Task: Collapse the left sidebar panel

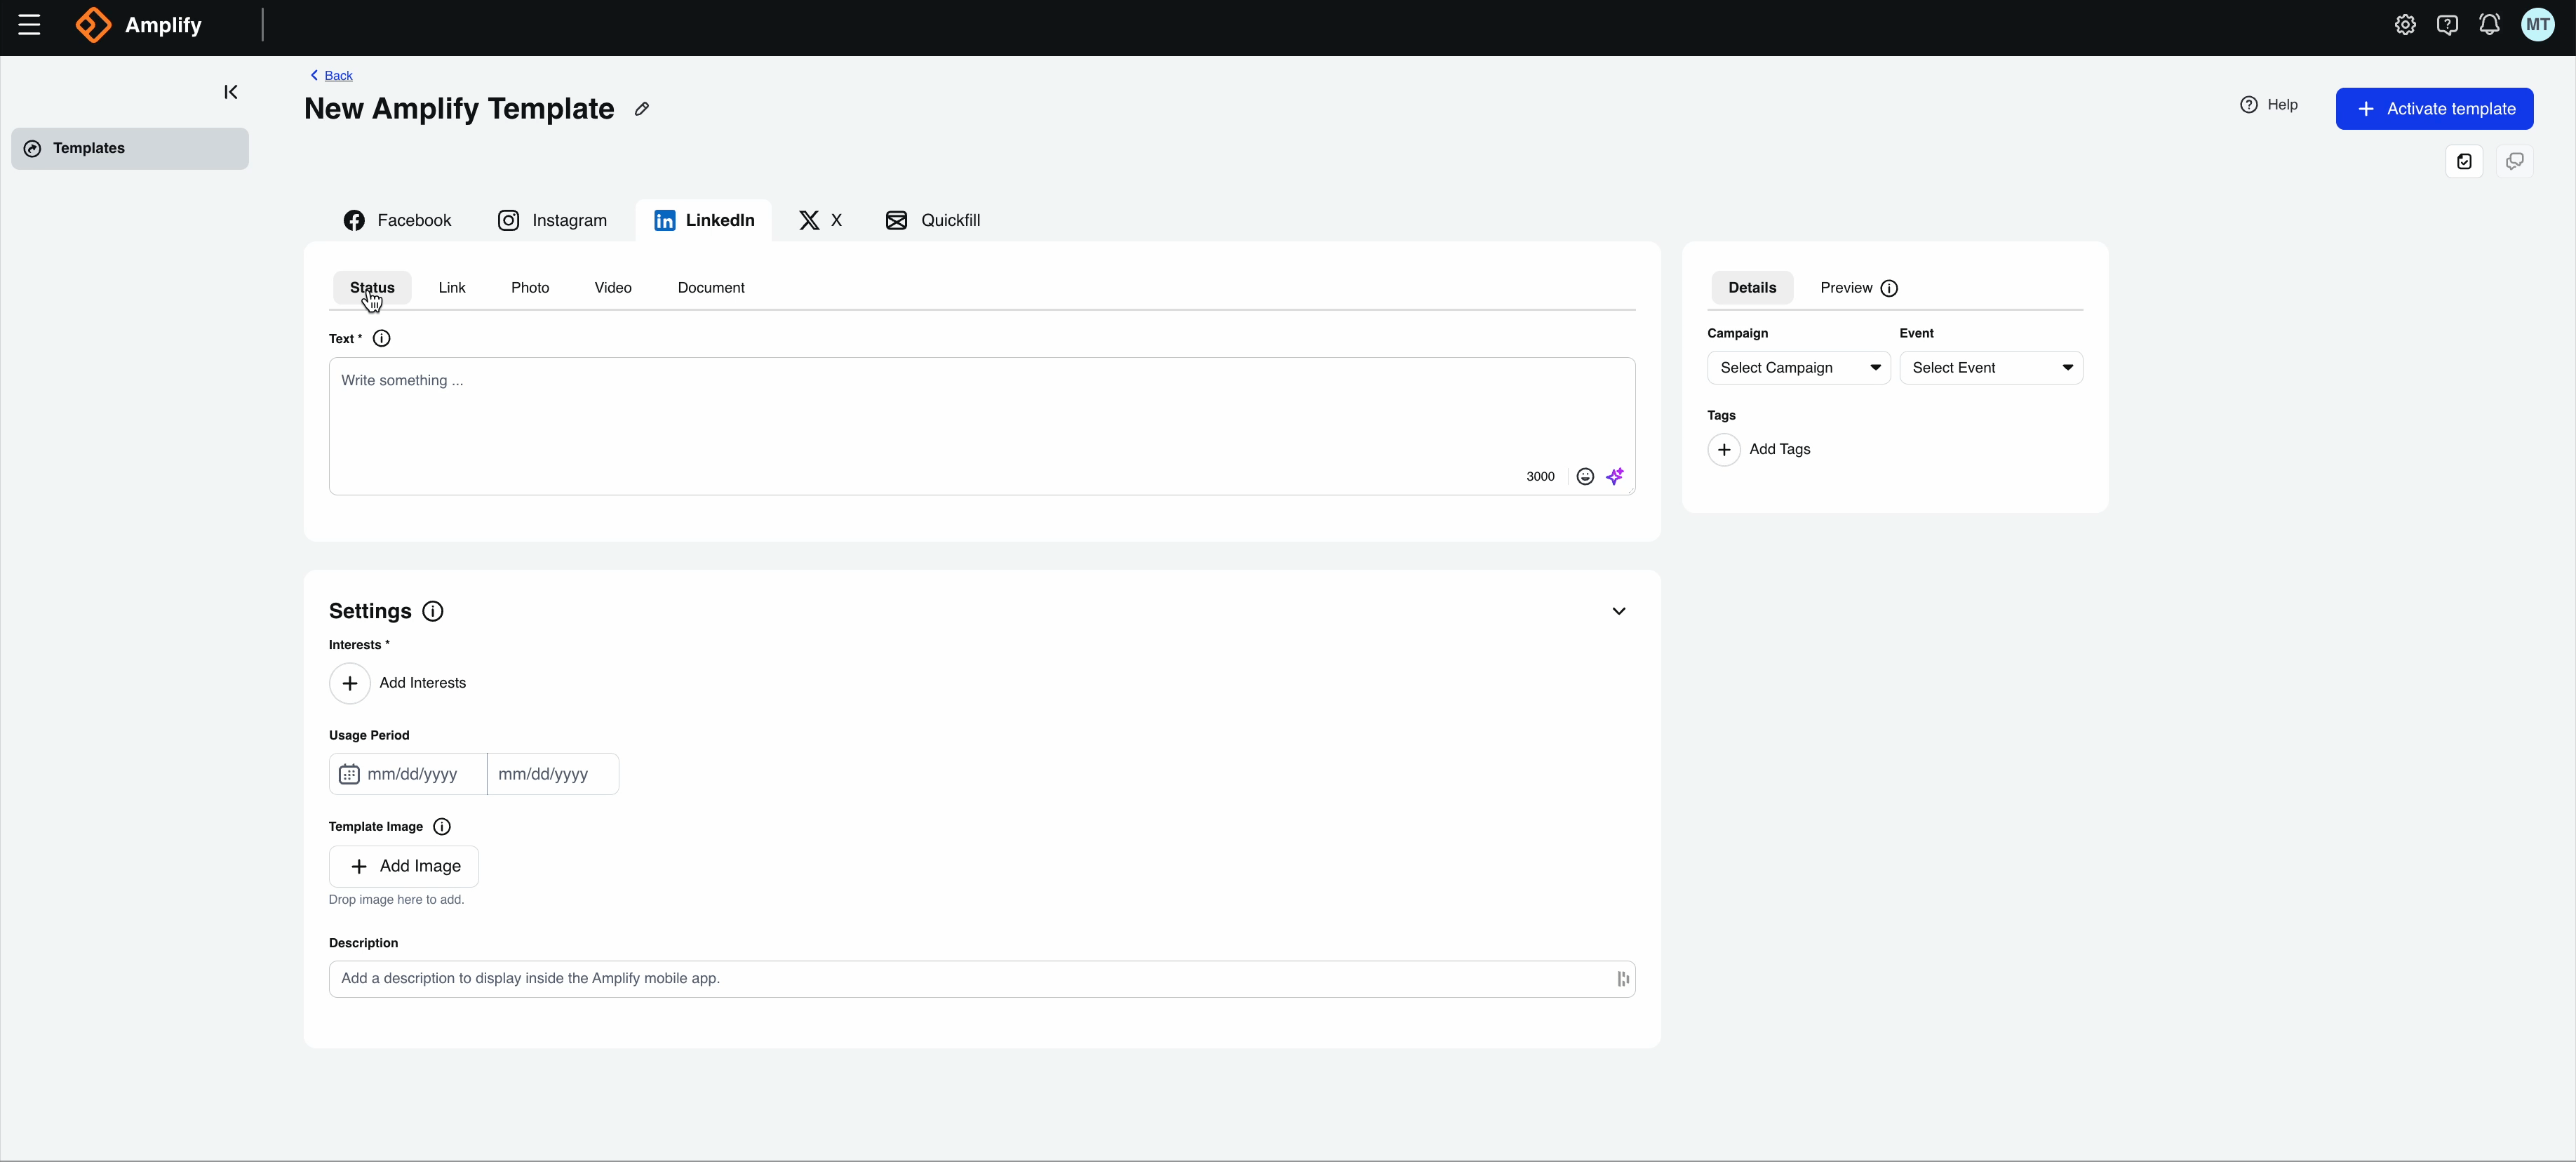Action: click(231, 92)
